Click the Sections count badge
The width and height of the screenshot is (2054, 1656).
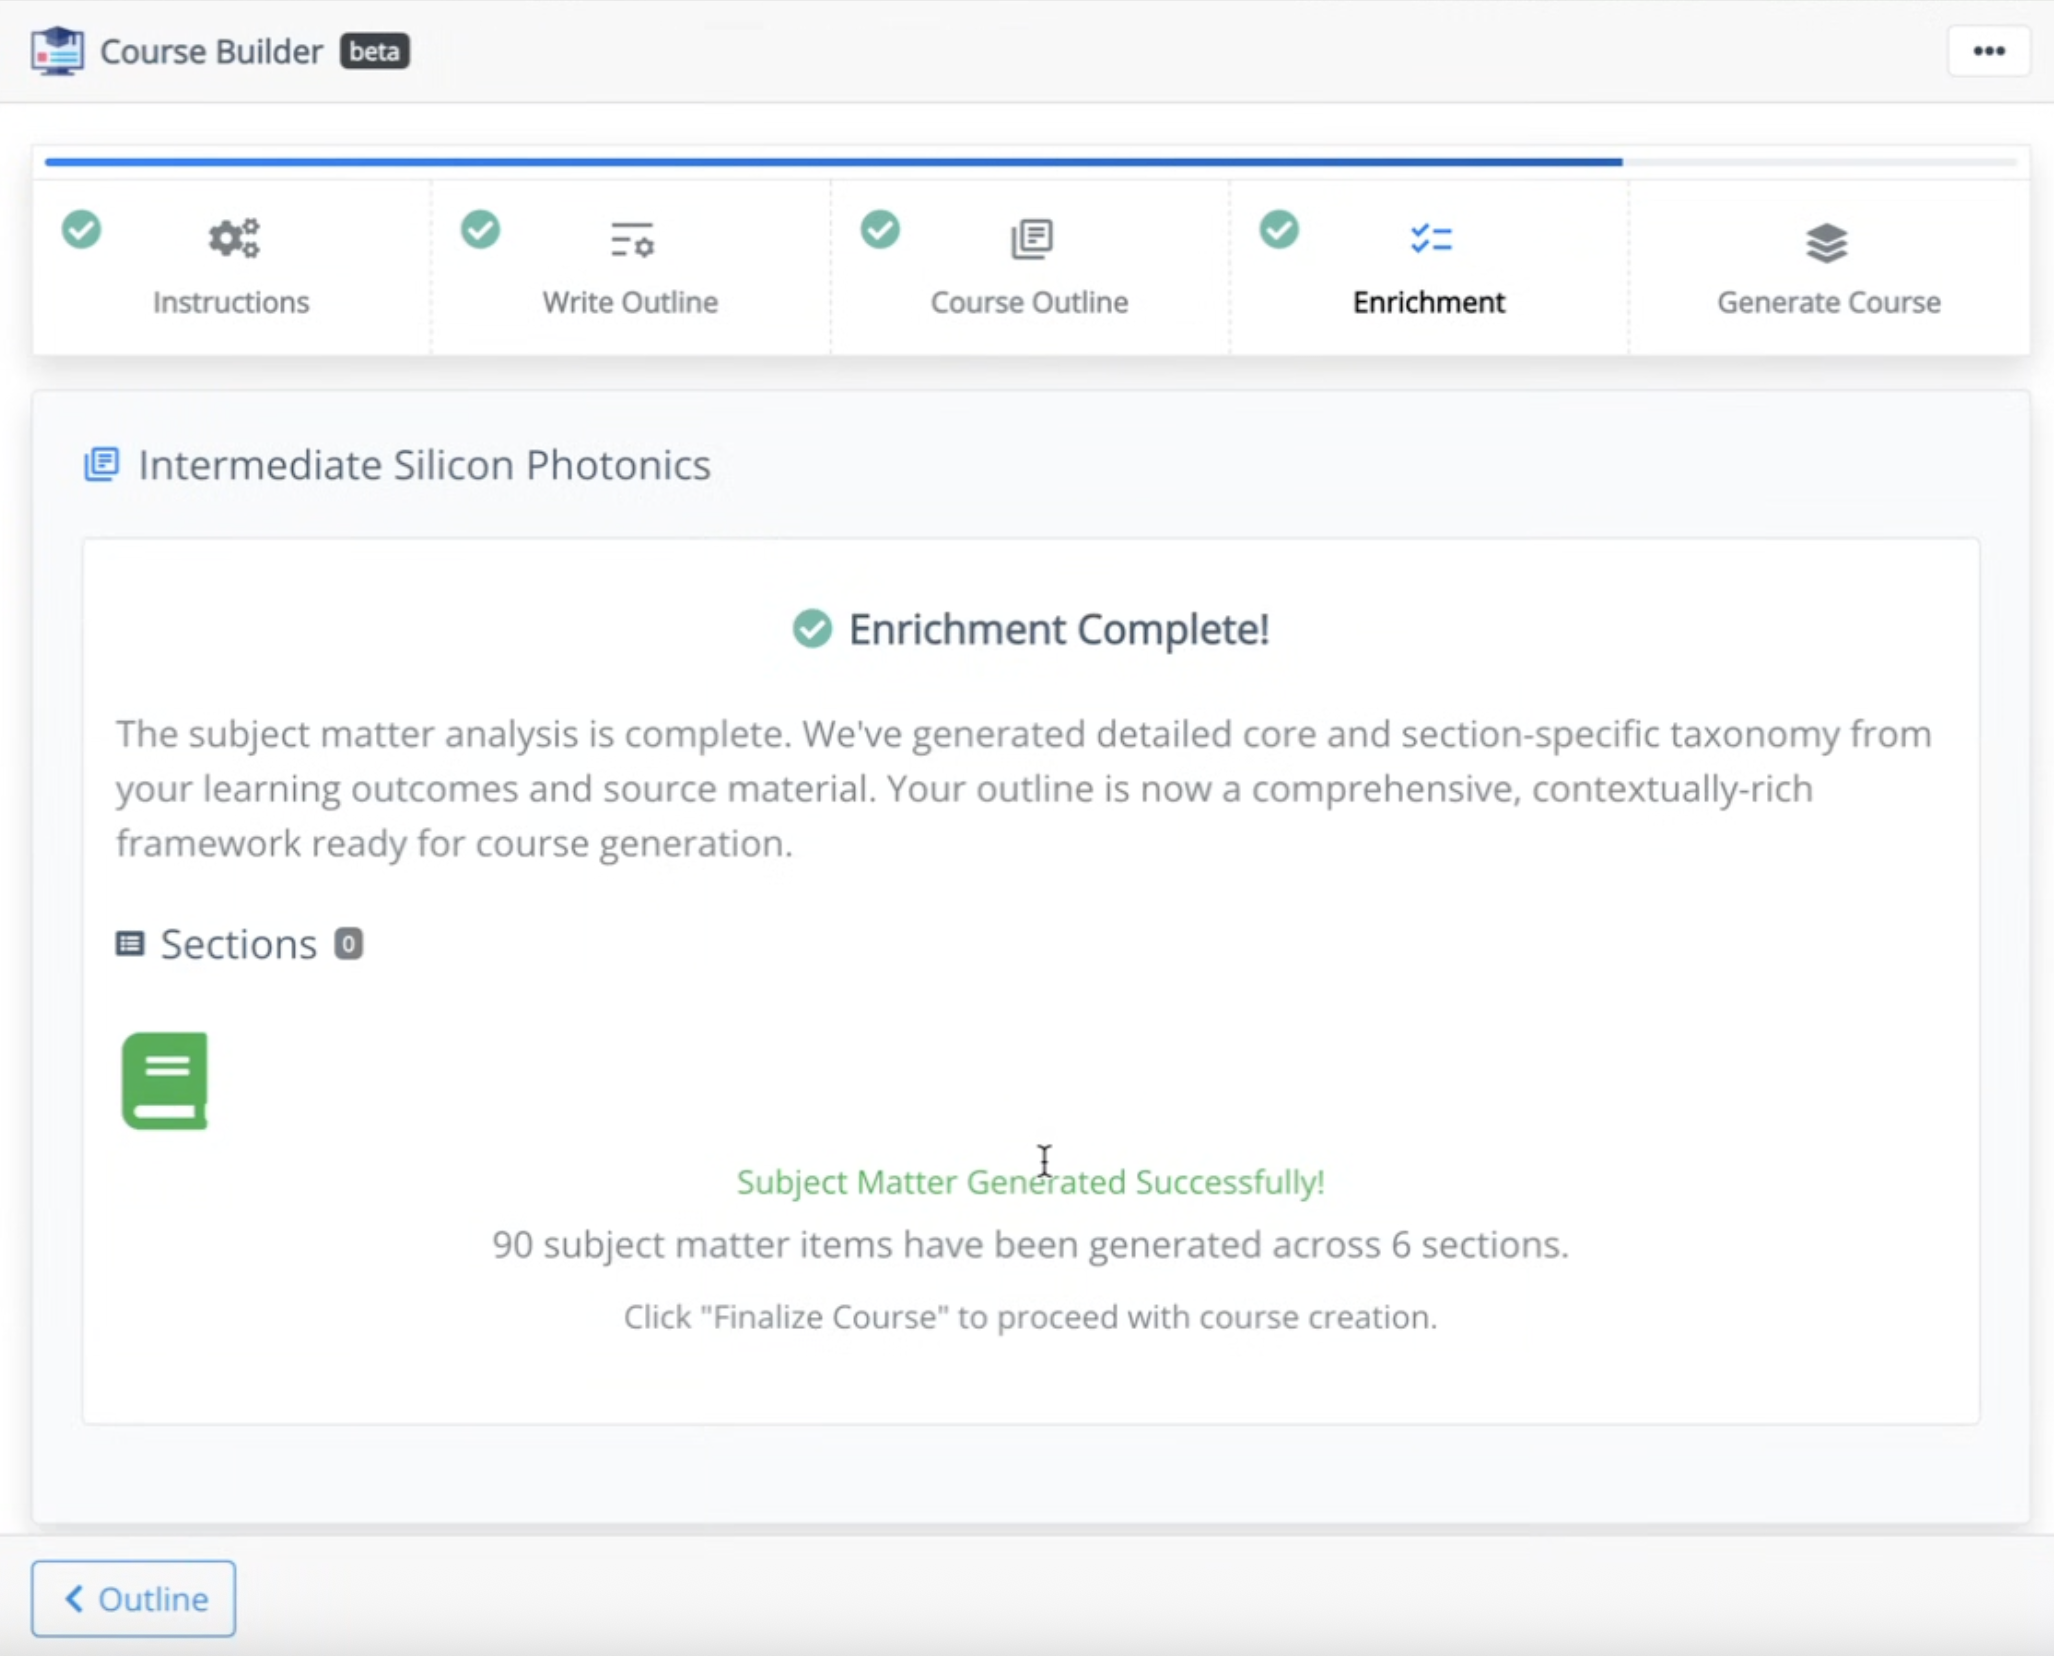(348, 944)
